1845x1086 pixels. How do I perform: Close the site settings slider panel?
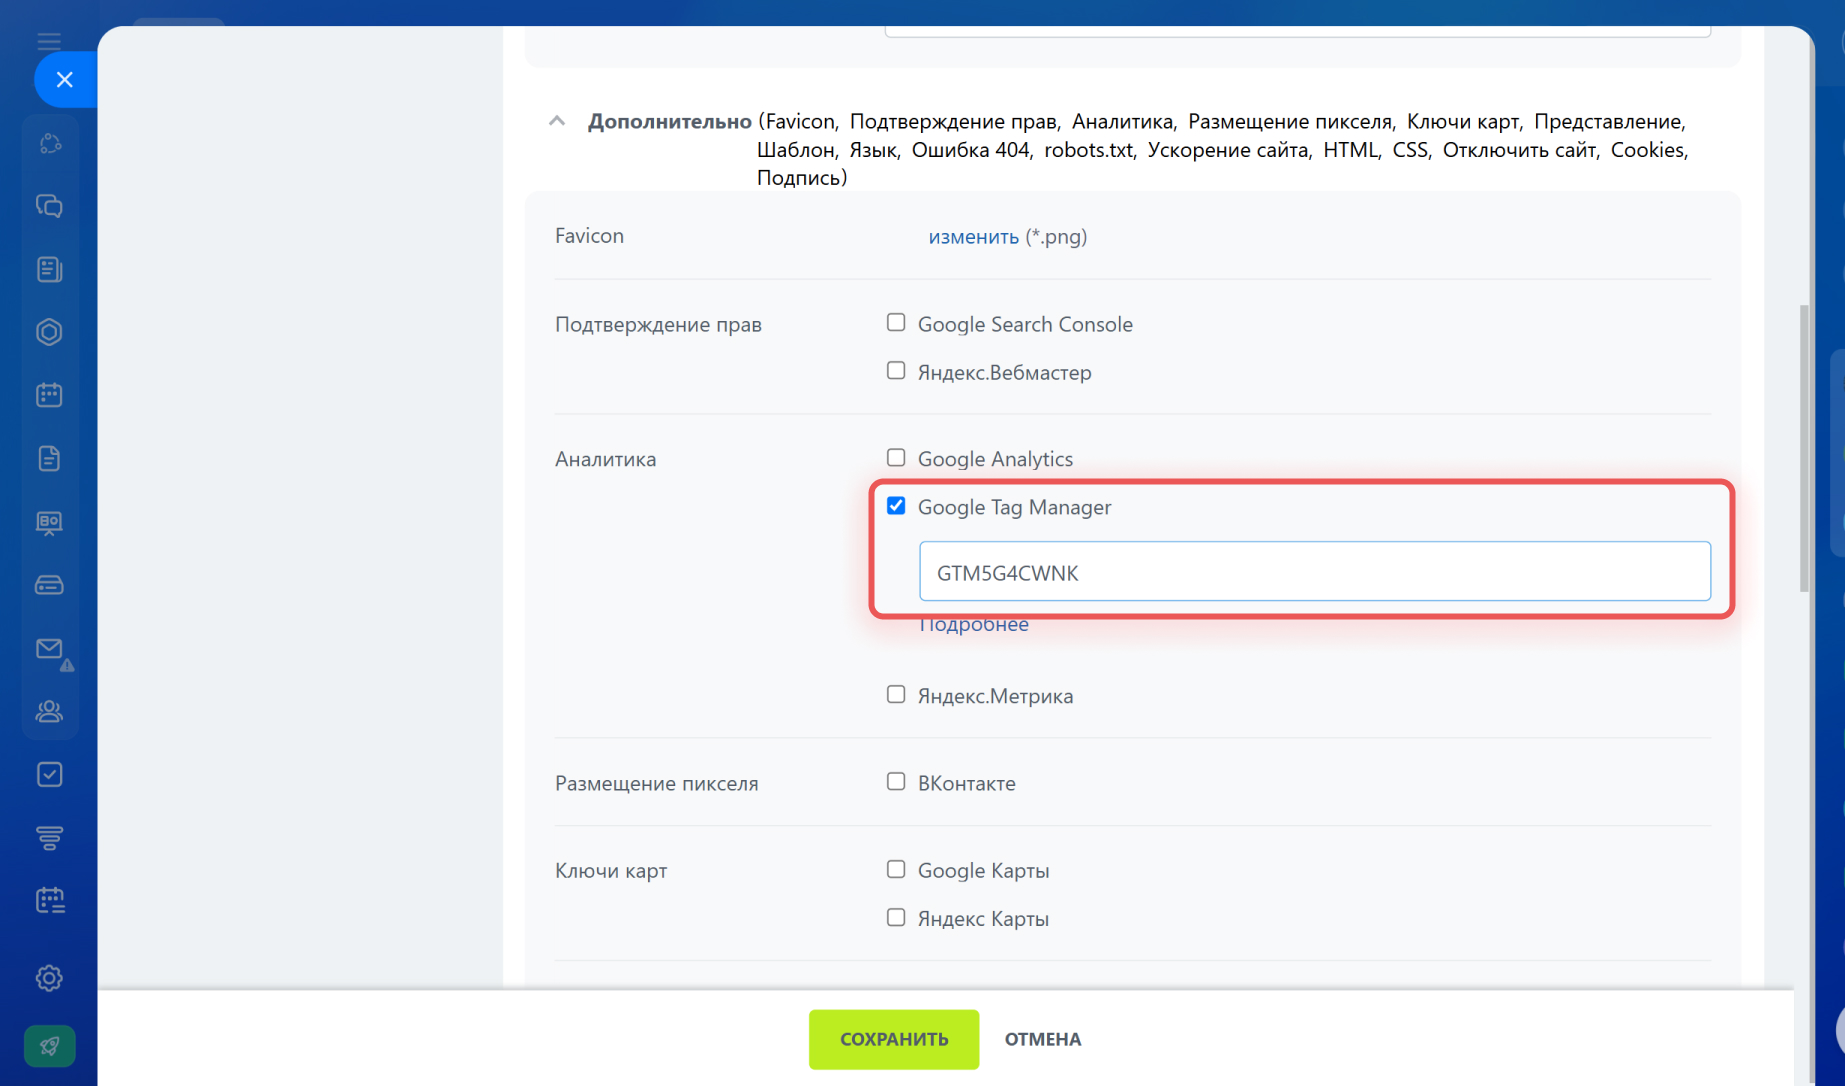pos(65,80)
